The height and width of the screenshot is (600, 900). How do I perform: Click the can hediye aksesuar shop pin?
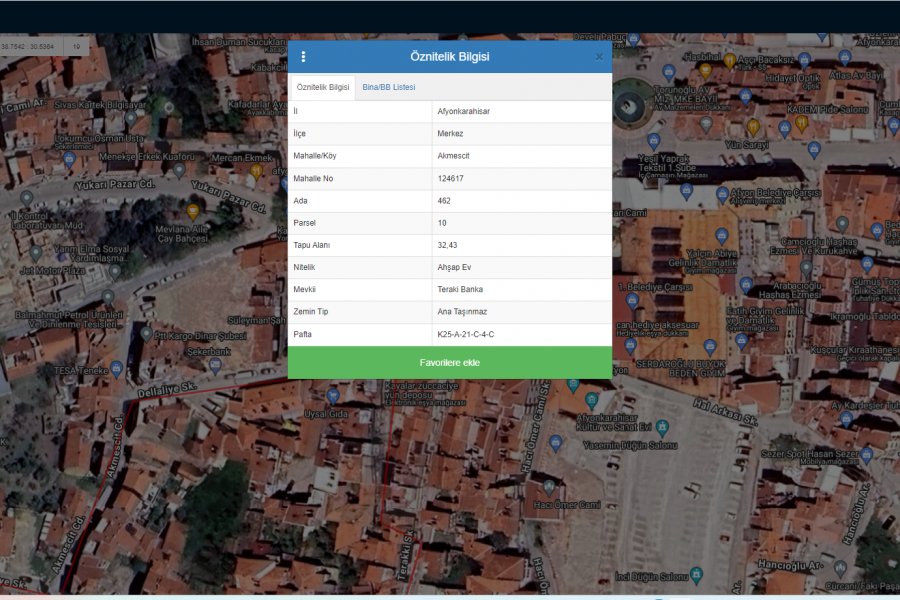[x=631, y=345]
